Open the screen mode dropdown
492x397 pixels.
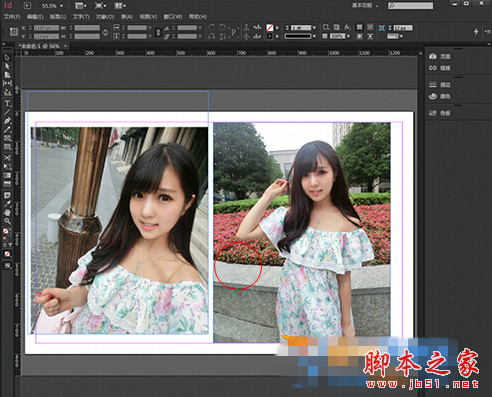(100, 6)
